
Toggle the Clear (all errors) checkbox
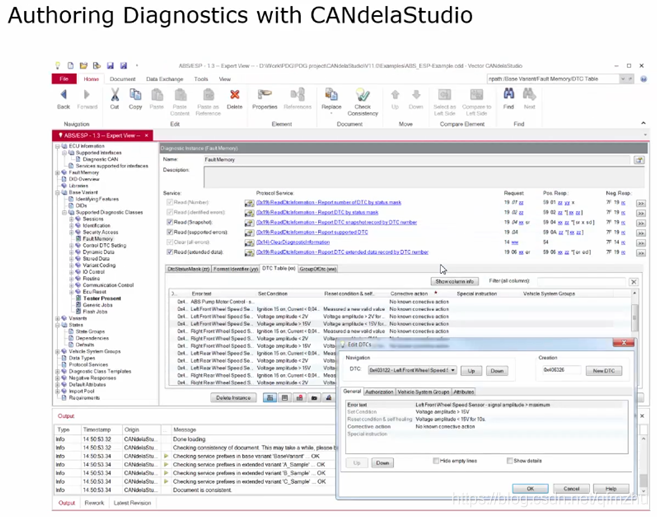[x=170, y=242]
